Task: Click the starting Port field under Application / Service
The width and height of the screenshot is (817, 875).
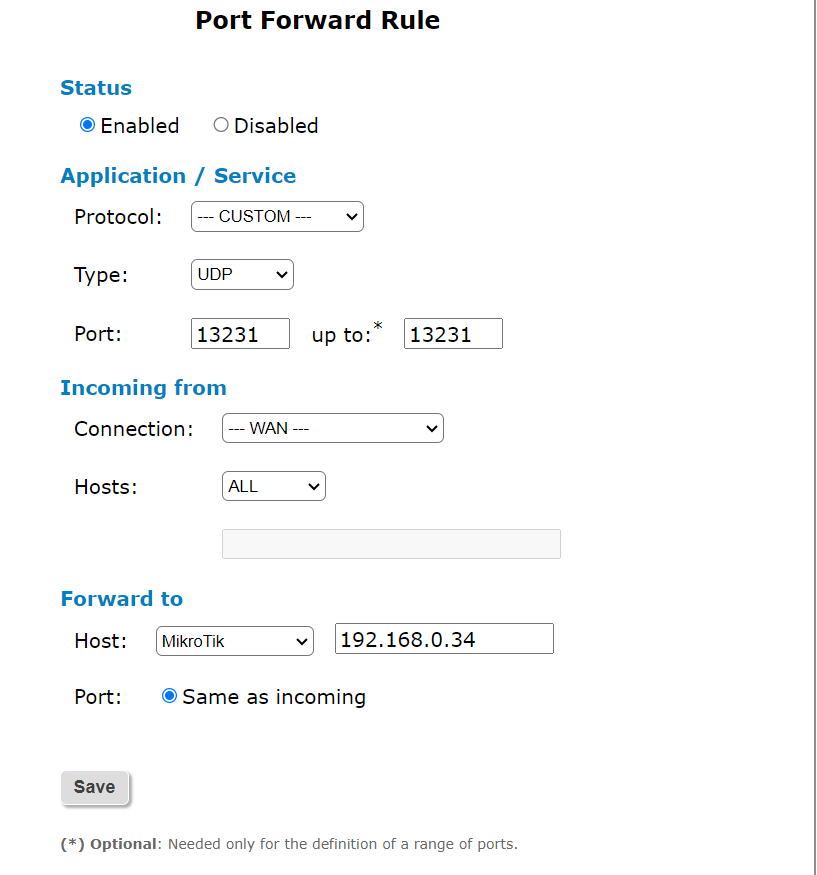Action: tap(240, 334)
